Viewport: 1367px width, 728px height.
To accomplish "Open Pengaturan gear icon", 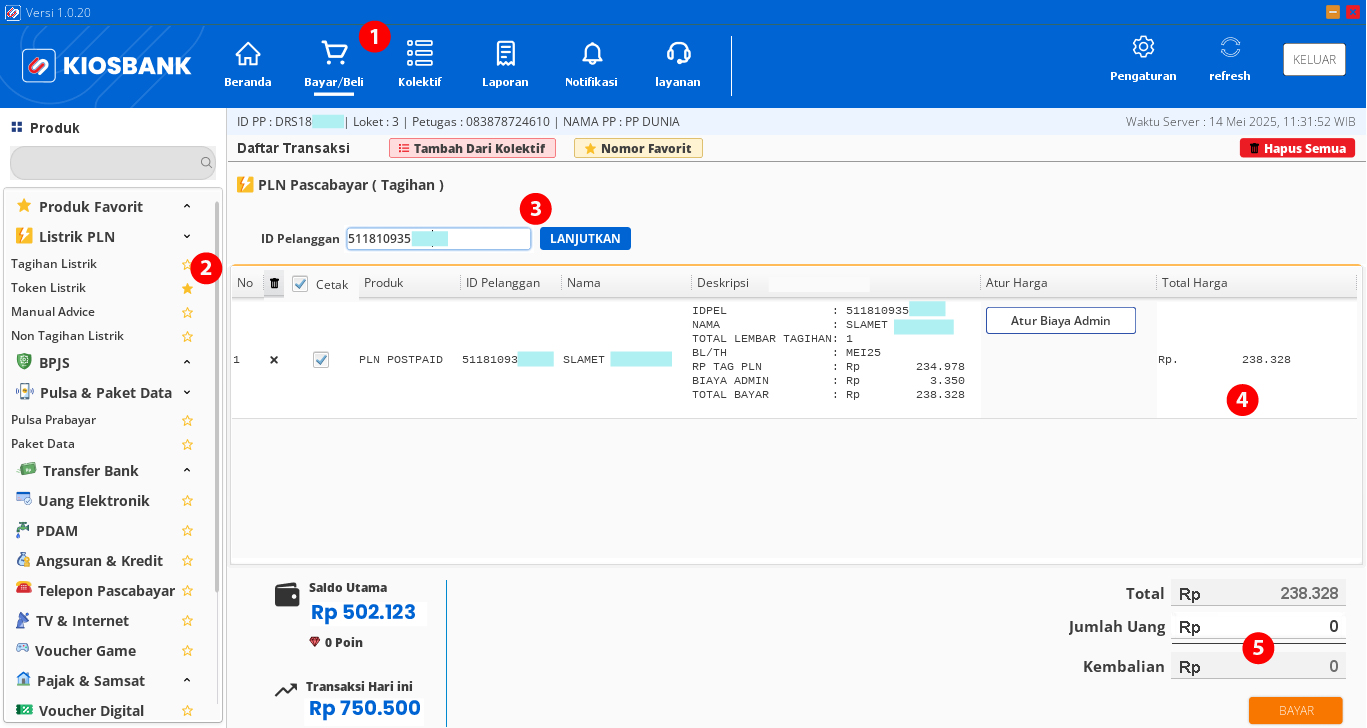I will (1143, 47).
